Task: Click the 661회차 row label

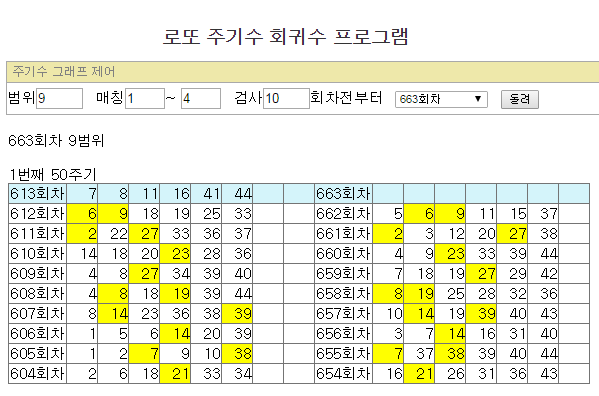Action: tap(343, 233)
